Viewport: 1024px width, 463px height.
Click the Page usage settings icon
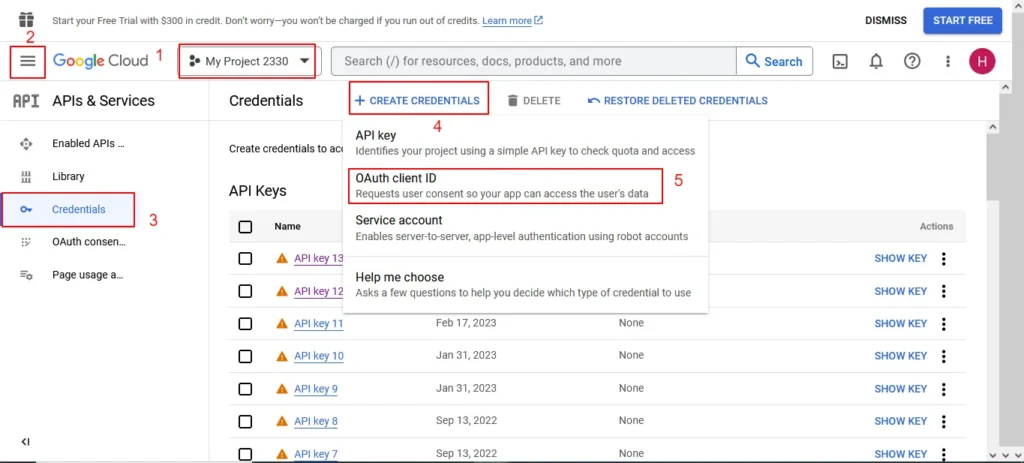tap(26, 275)
